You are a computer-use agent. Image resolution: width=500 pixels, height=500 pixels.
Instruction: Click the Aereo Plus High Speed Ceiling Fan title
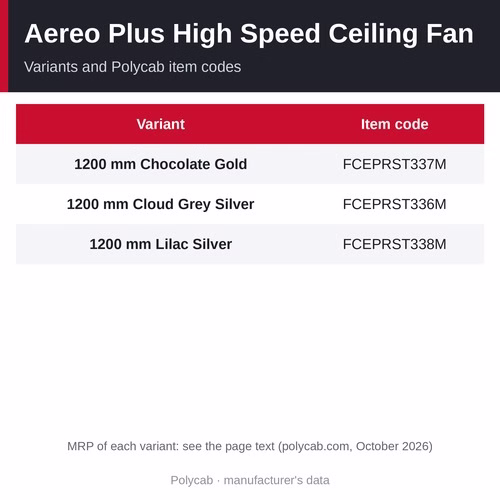tap(249, 34)
